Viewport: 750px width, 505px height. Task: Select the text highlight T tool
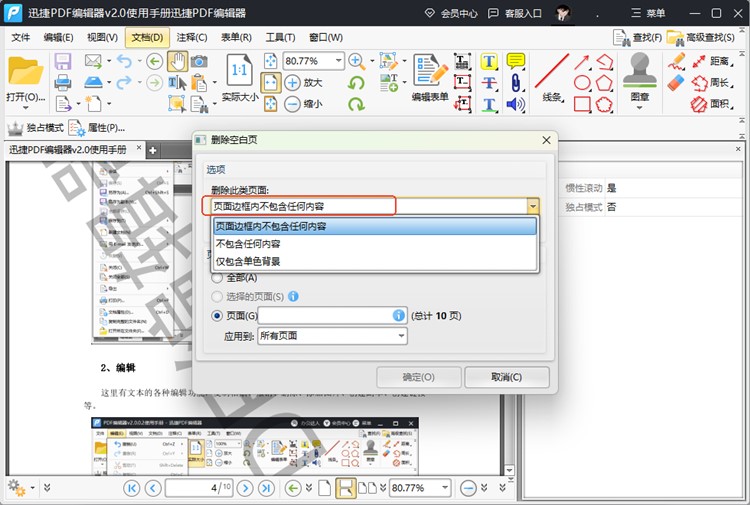click(x=489, y=61)
